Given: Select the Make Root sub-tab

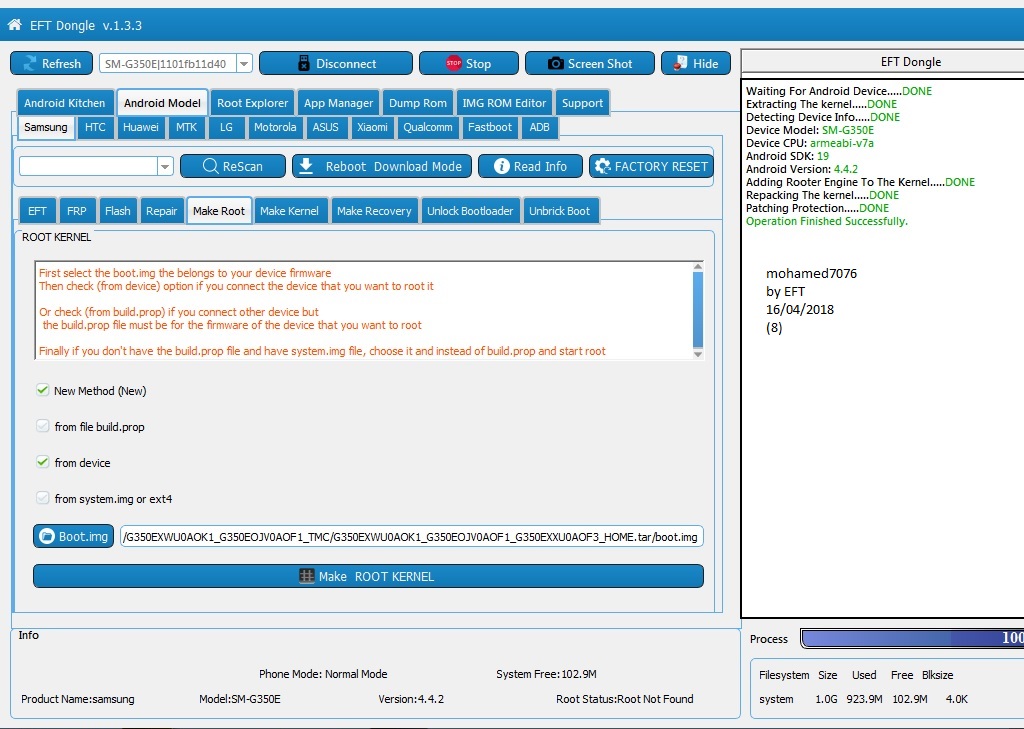Looking at the screenshot, I should pyautogui.click(x=219, y=210).
